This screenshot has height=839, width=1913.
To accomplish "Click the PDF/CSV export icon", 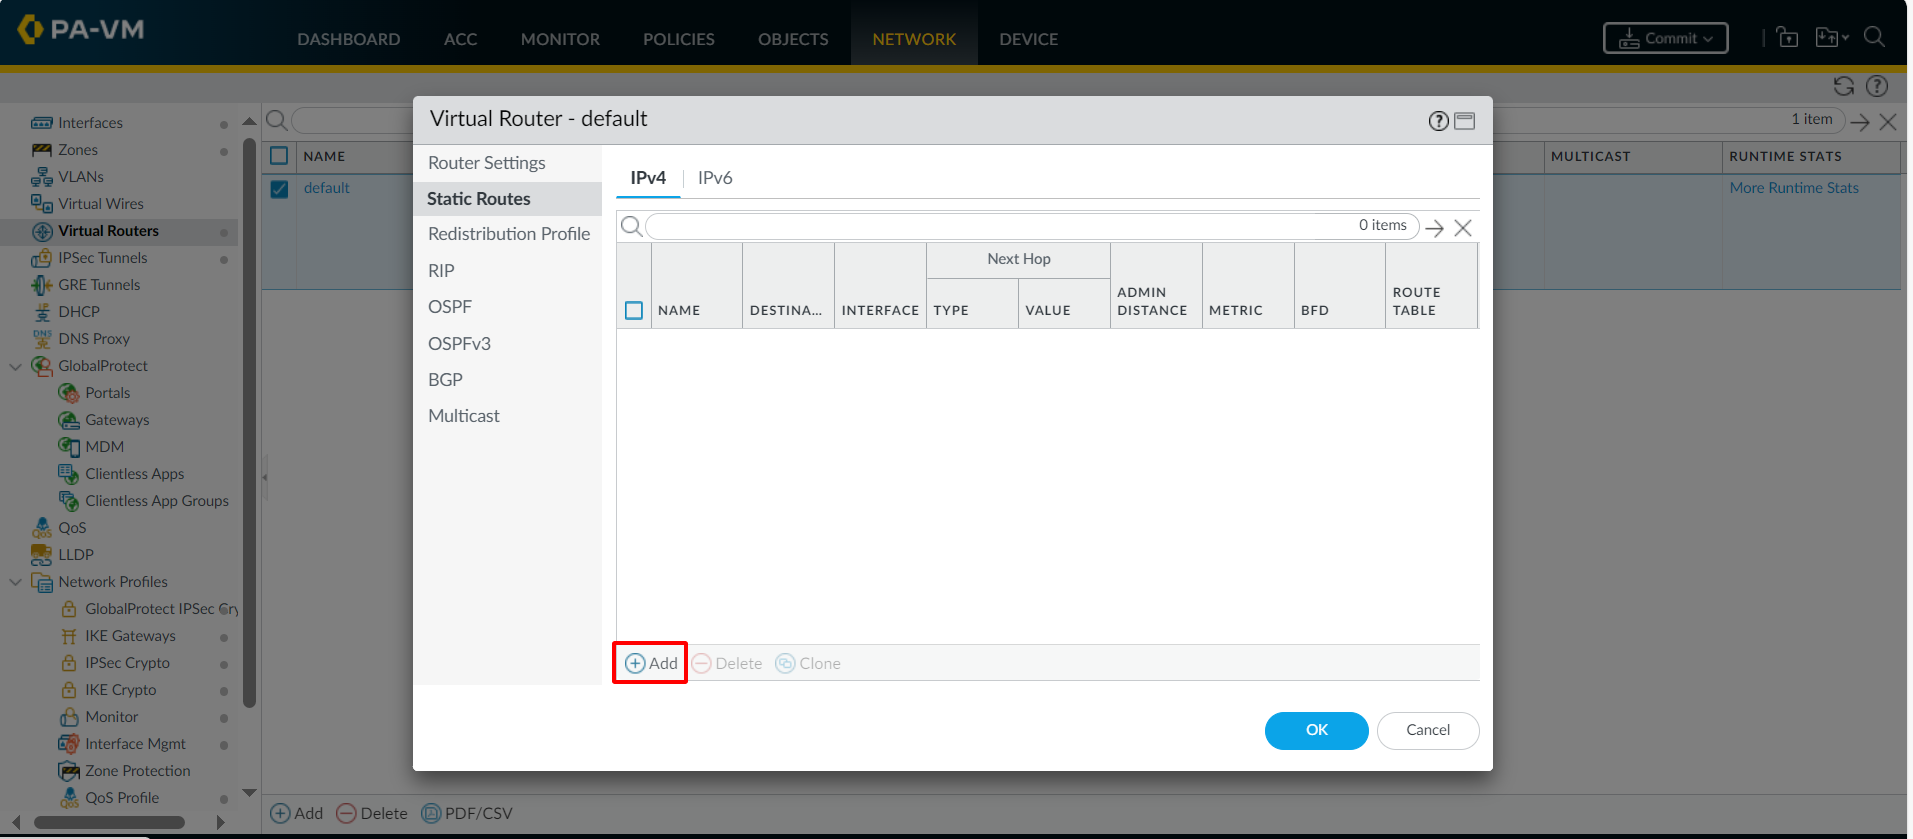I will tap(431, 813).
